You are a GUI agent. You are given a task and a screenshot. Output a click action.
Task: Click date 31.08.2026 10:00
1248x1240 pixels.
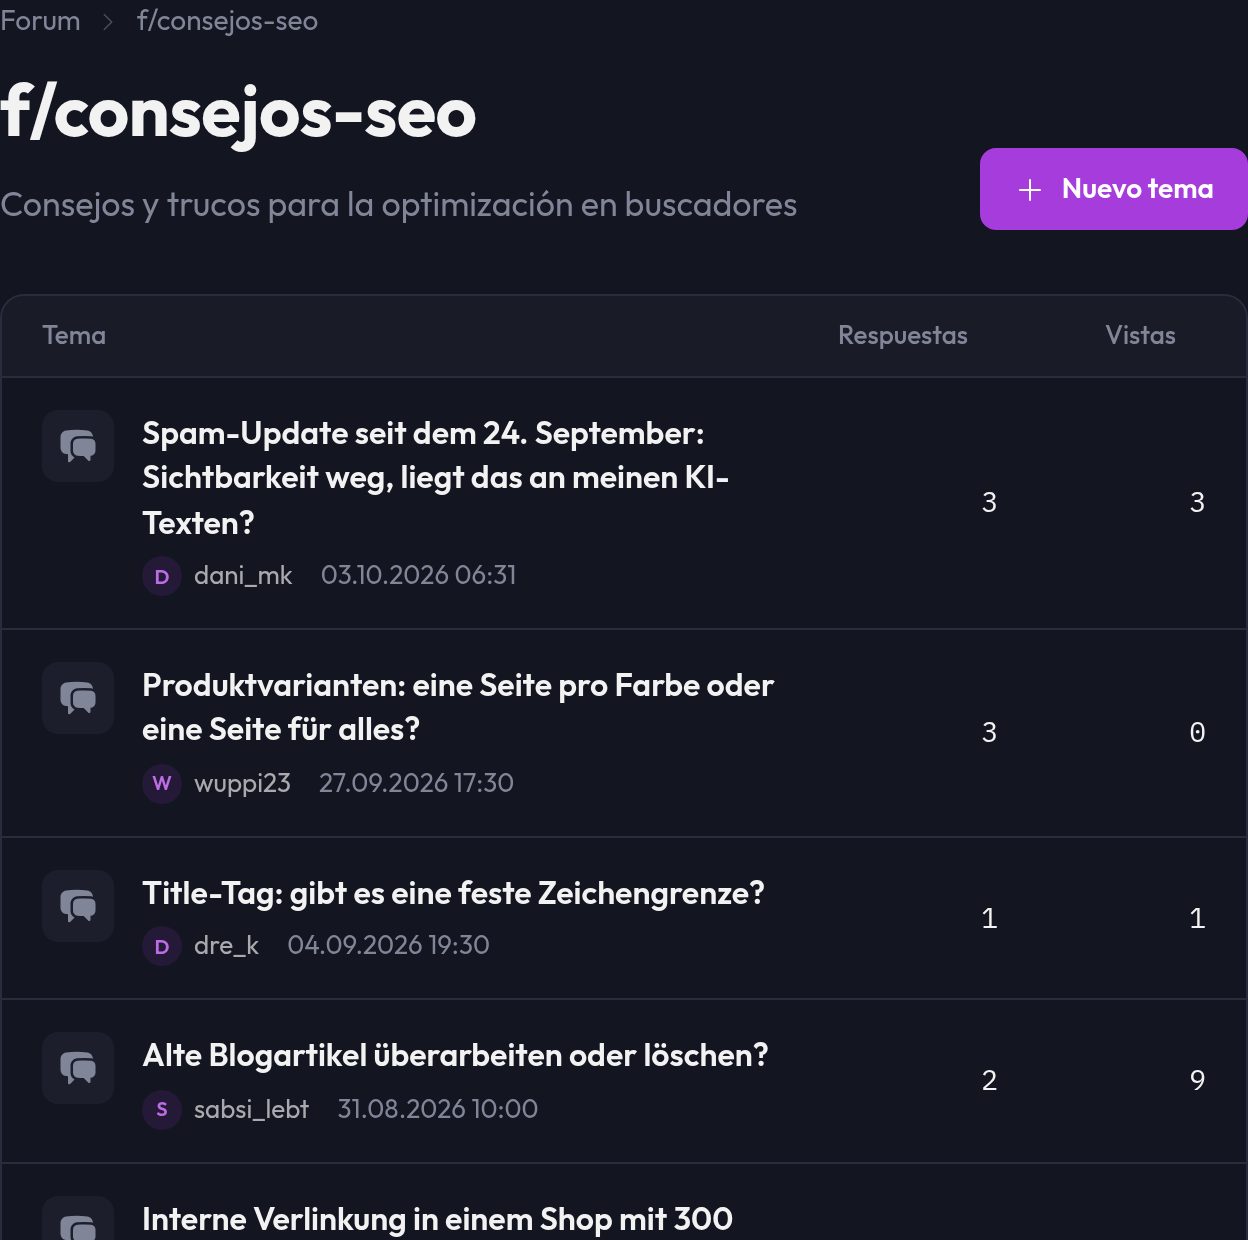(x=438, y=1109)
